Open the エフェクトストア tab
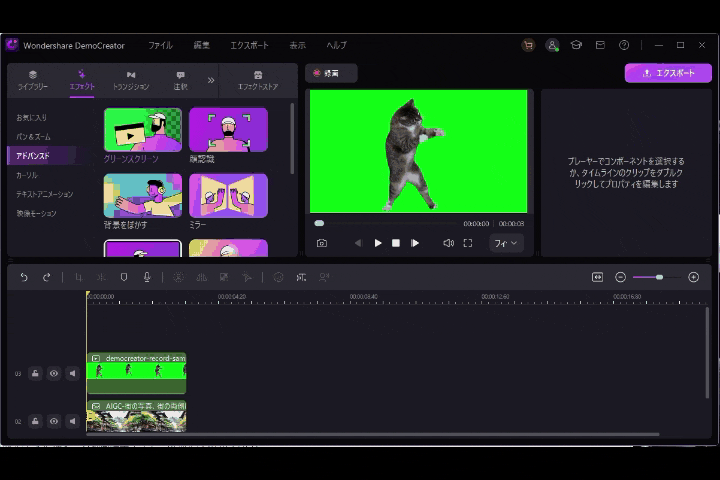The width and height of the screenshot is (720, 480). (x=258, y=80)
